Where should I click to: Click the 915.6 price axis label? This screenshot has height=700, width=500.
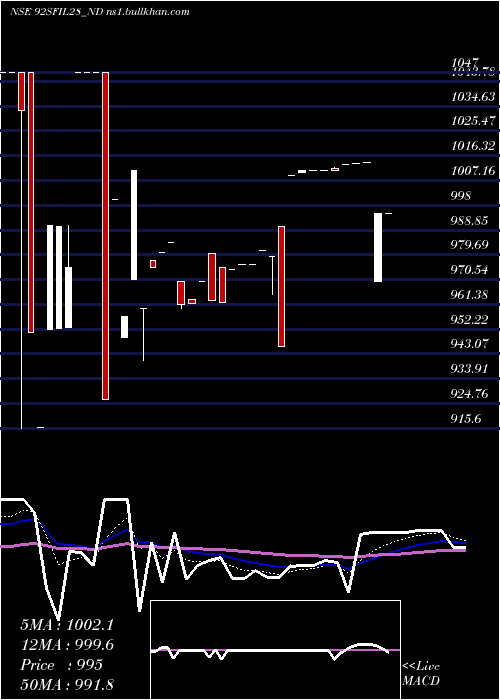(x=466, y=419)
